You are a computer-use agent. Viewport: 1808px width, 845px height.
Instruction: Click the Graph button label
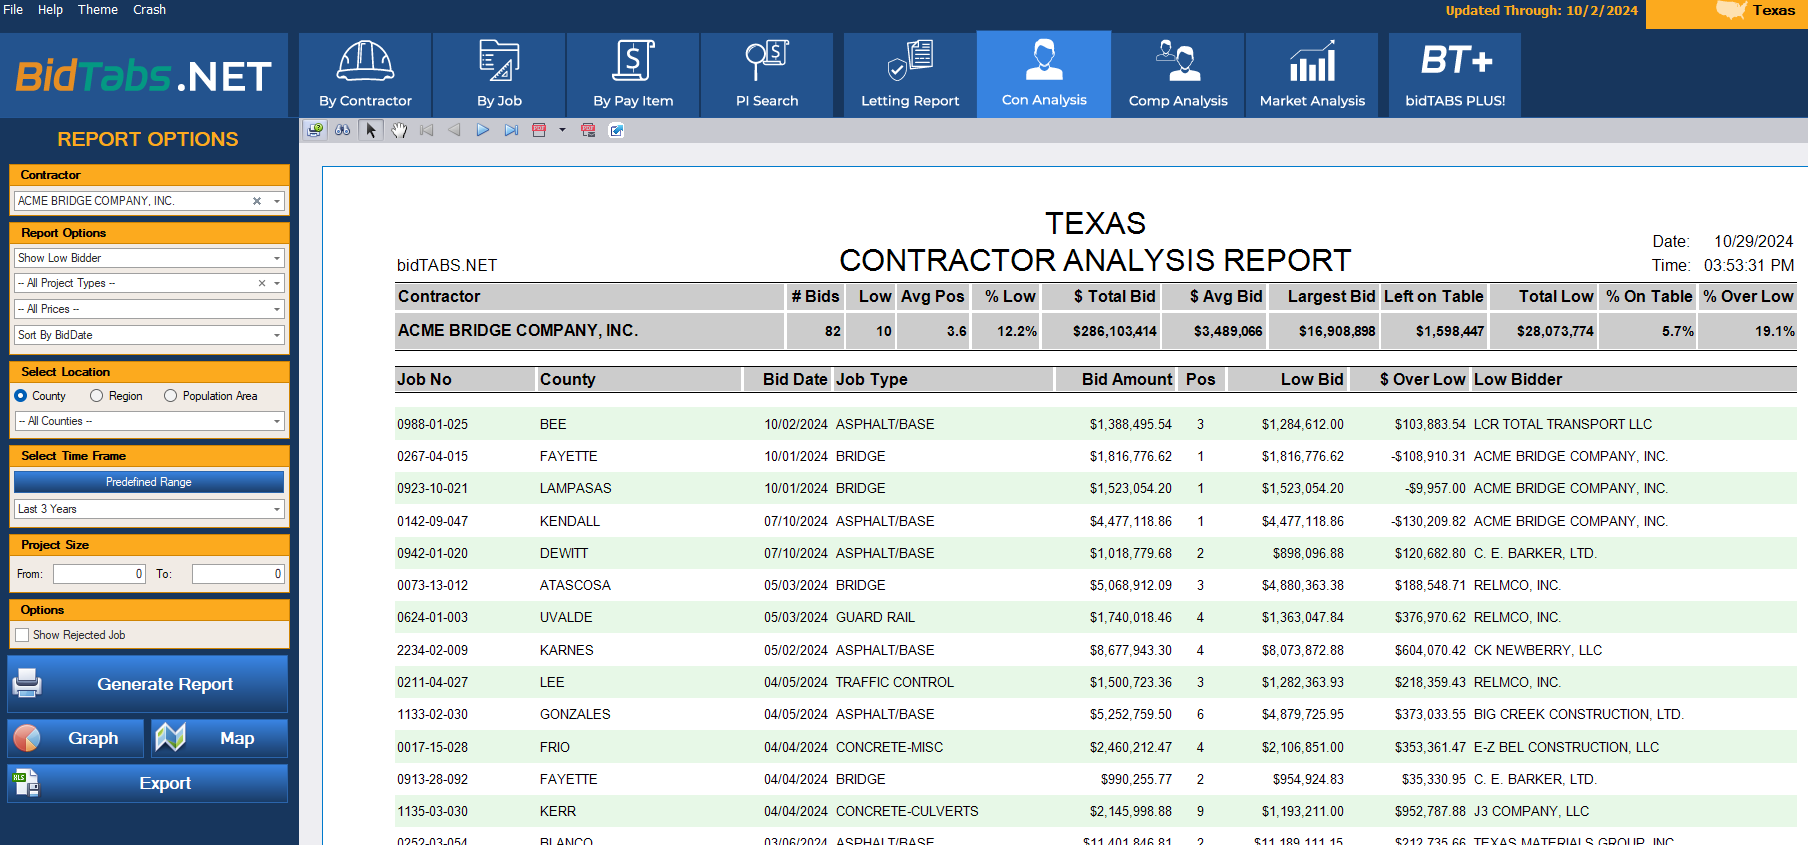93,738
